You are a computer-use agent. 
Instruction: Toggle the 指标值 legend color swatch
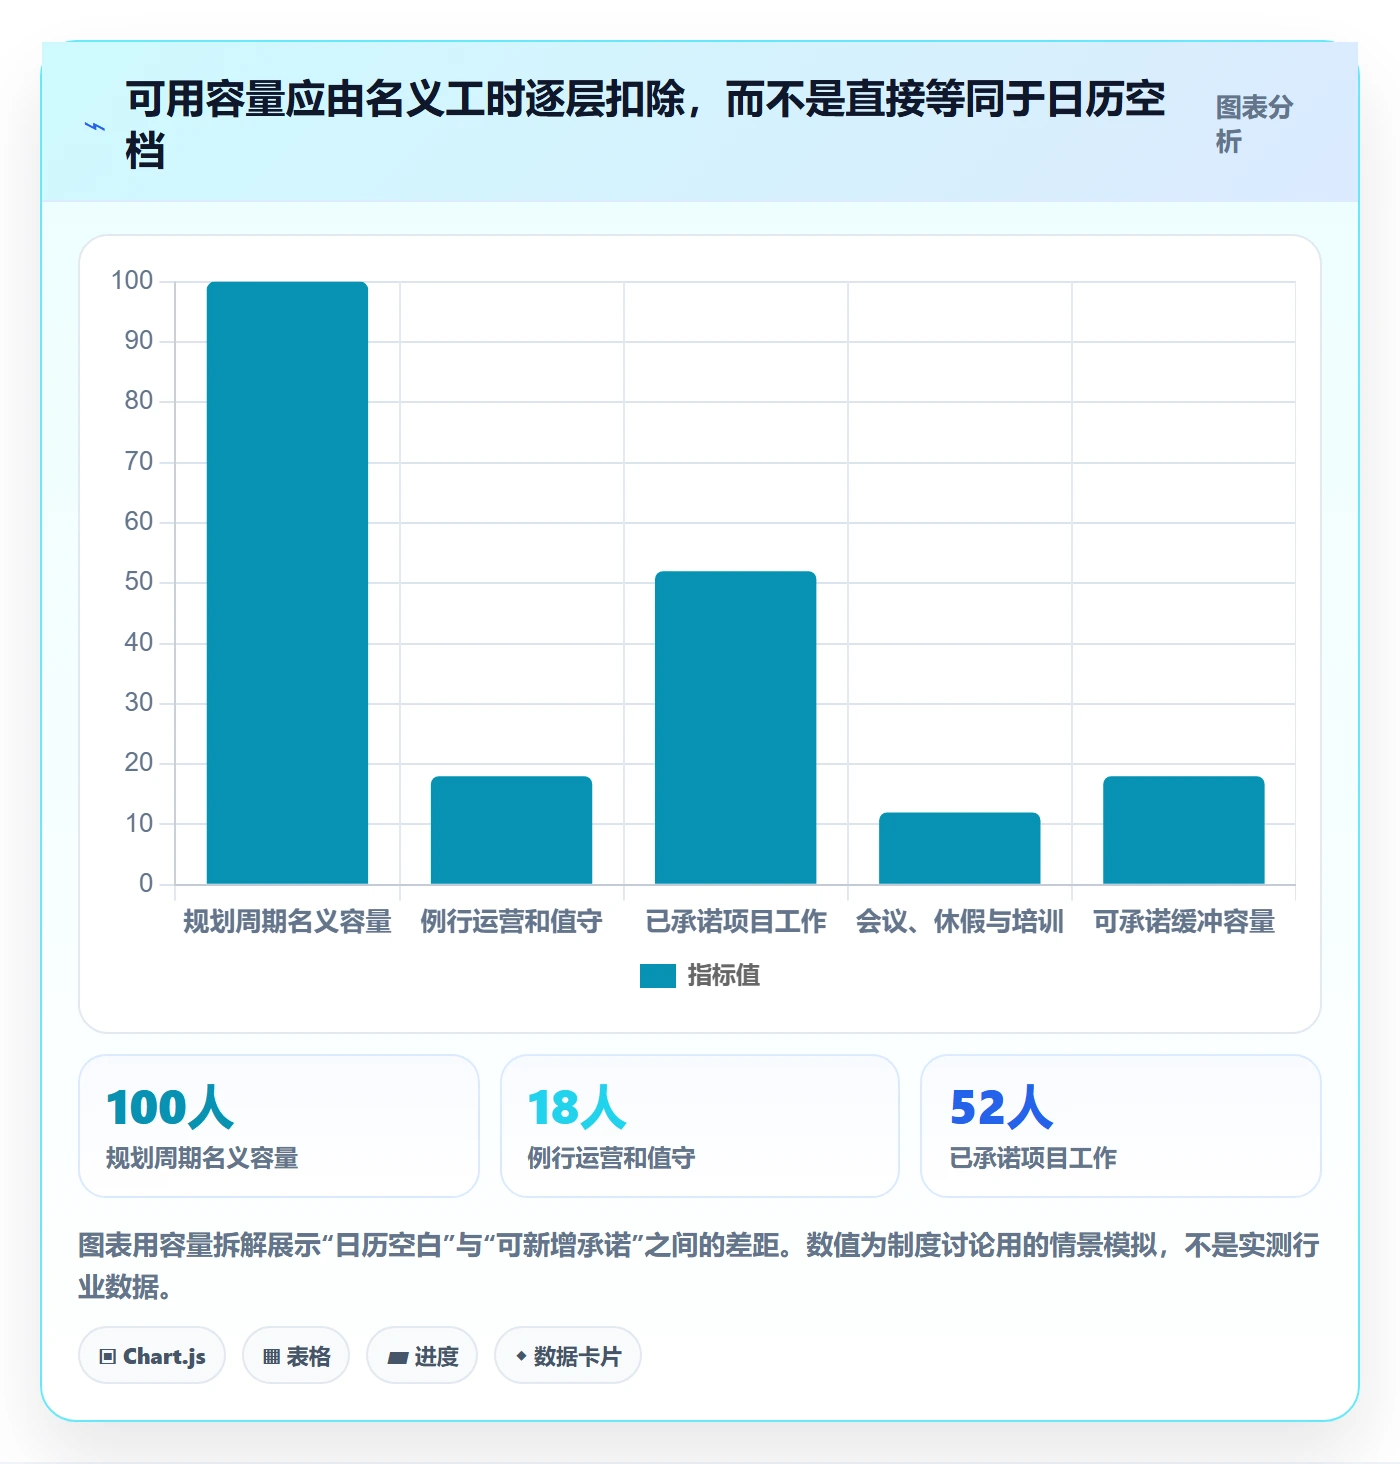coord(658,975)
